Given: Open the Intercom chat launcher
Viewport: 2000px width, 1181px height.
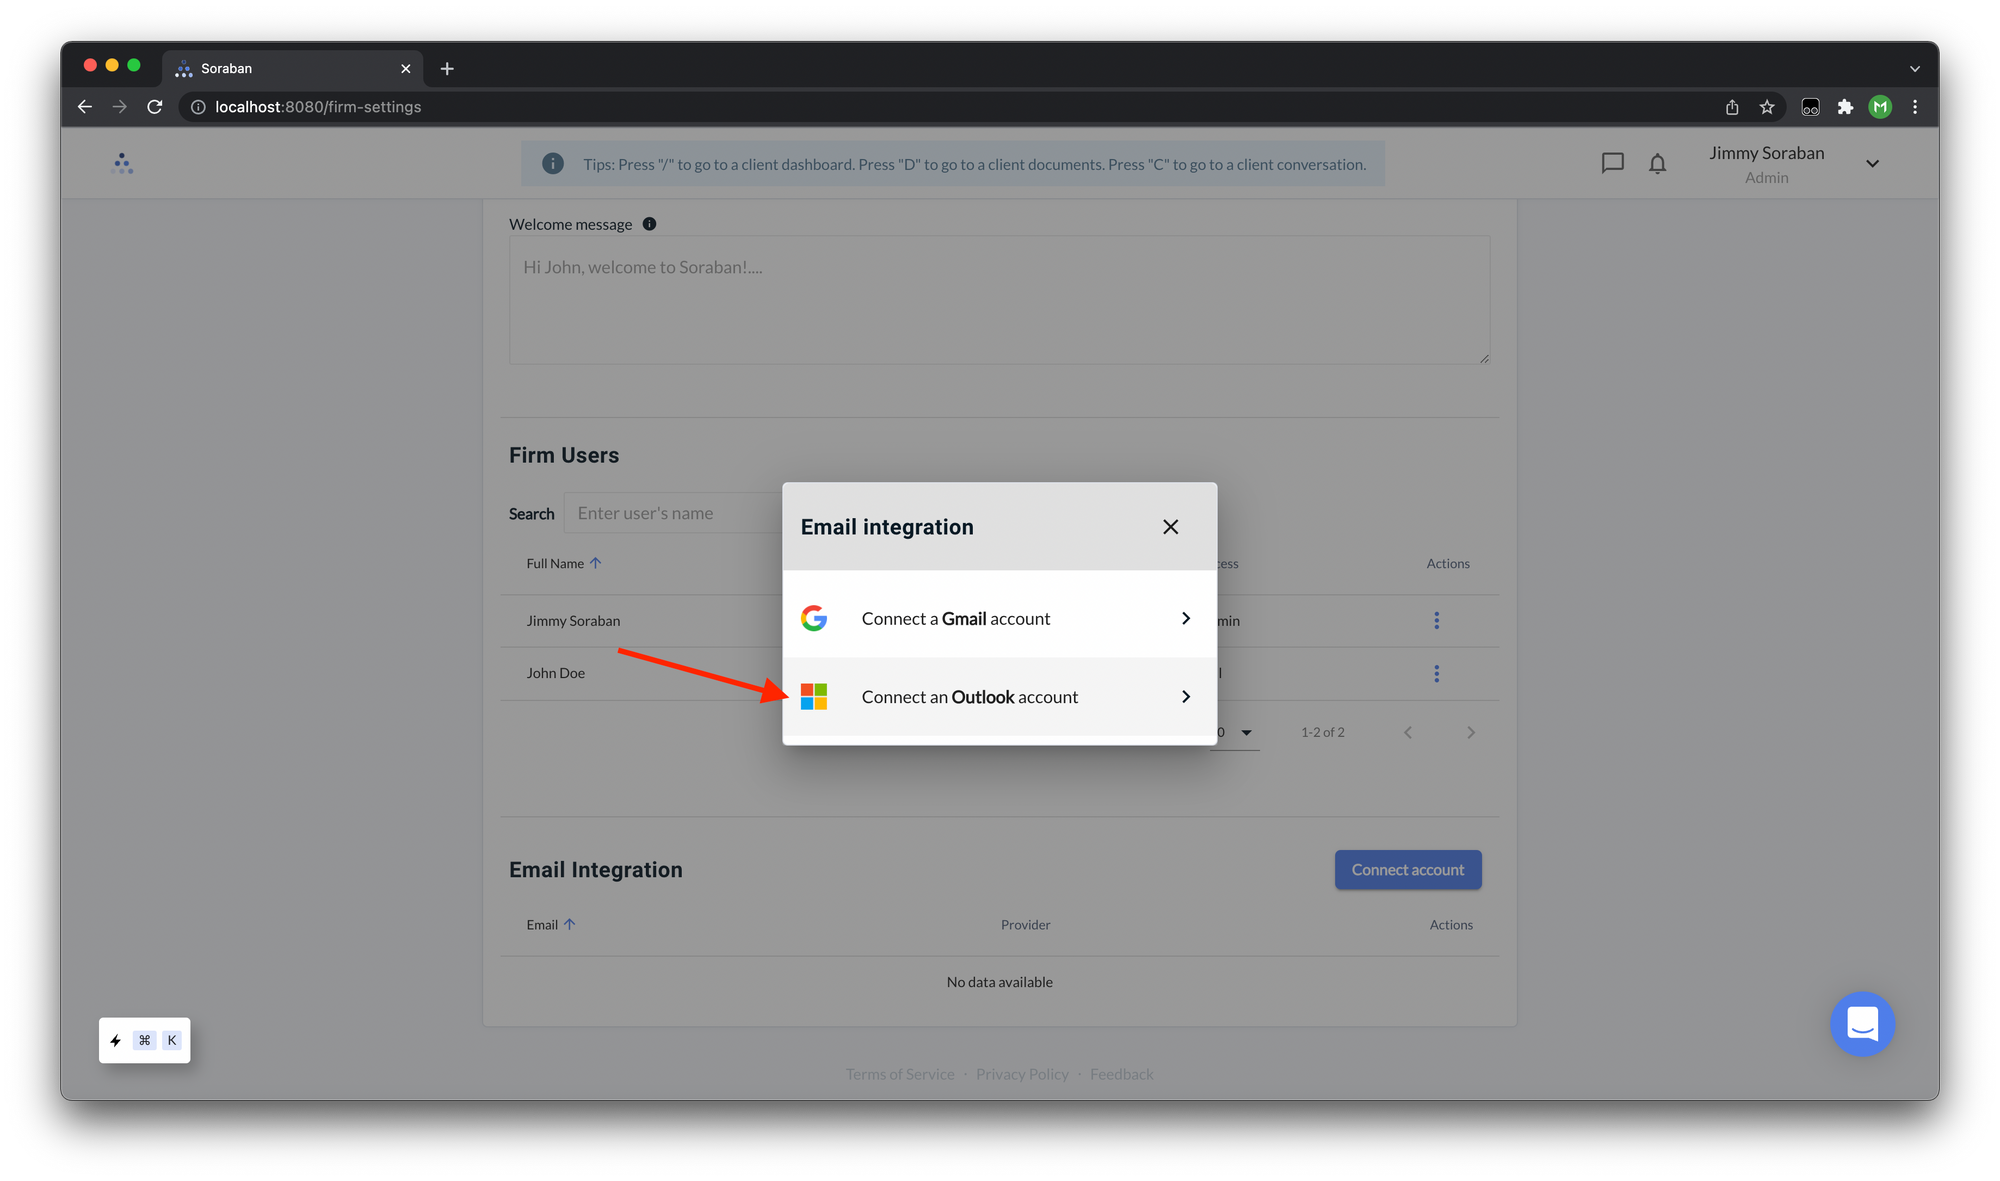Looking at the screenshot, I should pyautogui.click(x=1862, y=1024).
